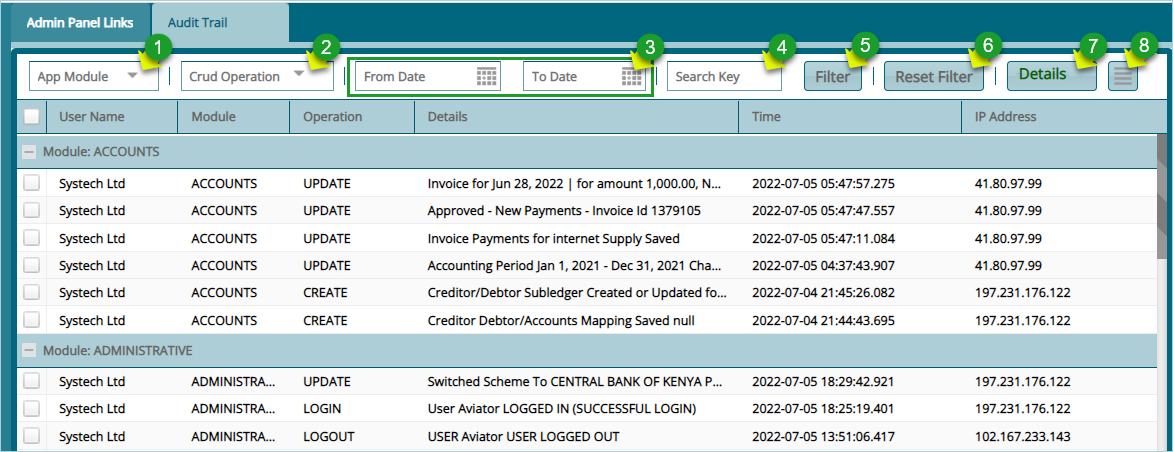Click 'User Aviator LOGGED IN (SUCCESSFUL LOGIN)' text
The width and height of the screenshot is (1173, 452).
tap(562, 409)
